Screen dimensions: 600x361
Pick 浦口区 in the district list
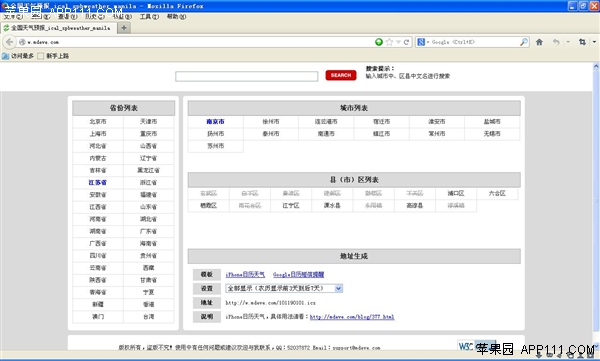pos(456,193)
